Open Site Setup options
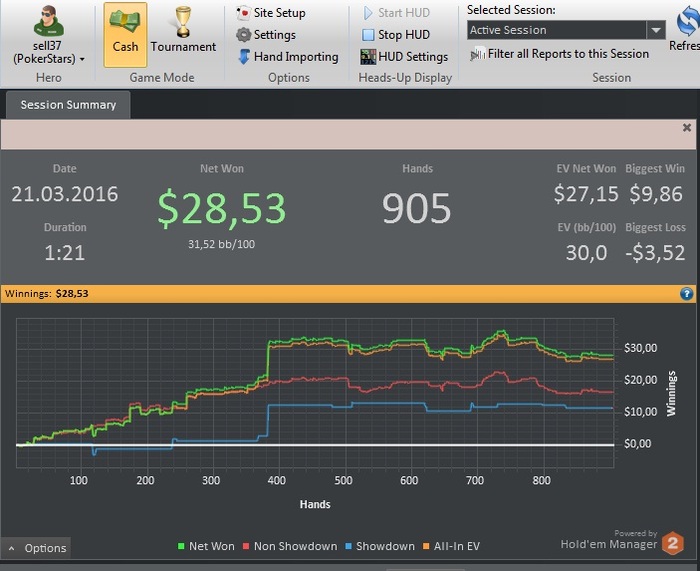700x571 pixels. click(271, 13)
